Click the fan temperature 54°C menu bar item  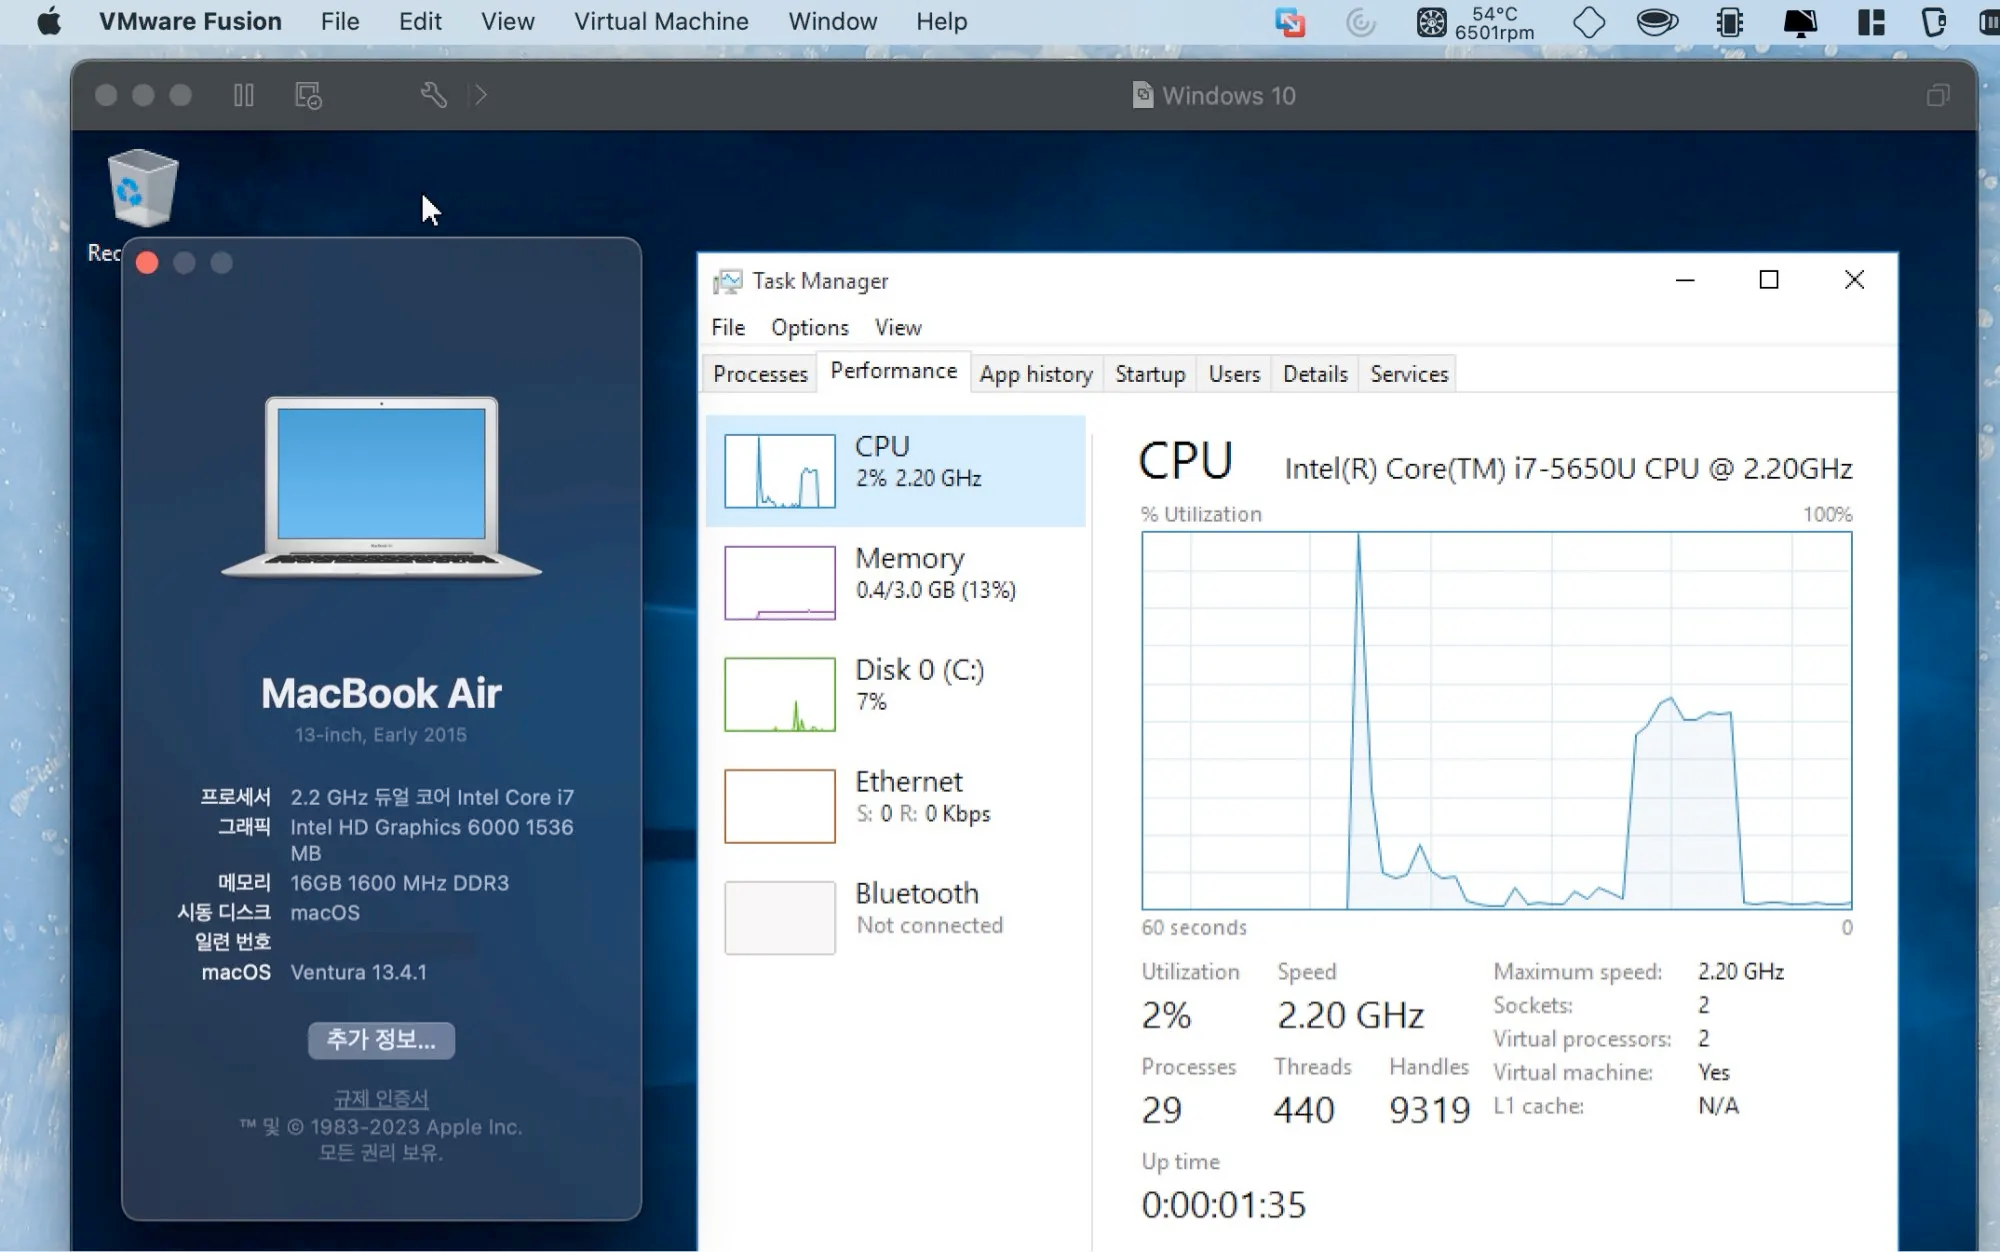(1475, 22)
